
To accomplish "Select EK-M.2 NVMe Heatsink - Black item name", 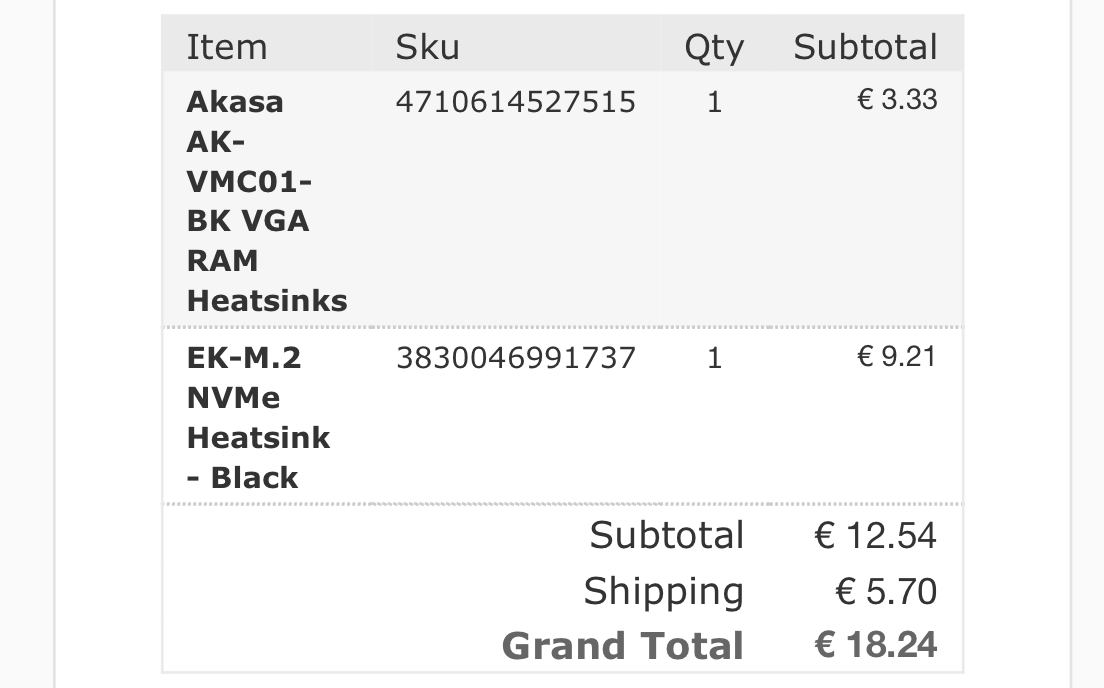I will coord(258,418).
